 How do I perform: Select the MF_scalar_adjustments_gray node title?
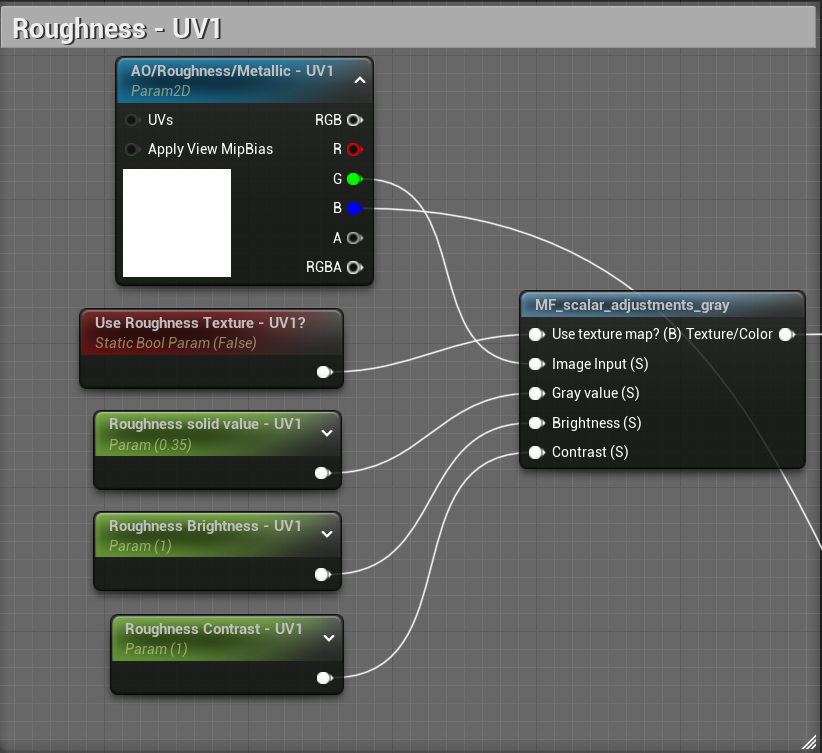click(632, 305)
